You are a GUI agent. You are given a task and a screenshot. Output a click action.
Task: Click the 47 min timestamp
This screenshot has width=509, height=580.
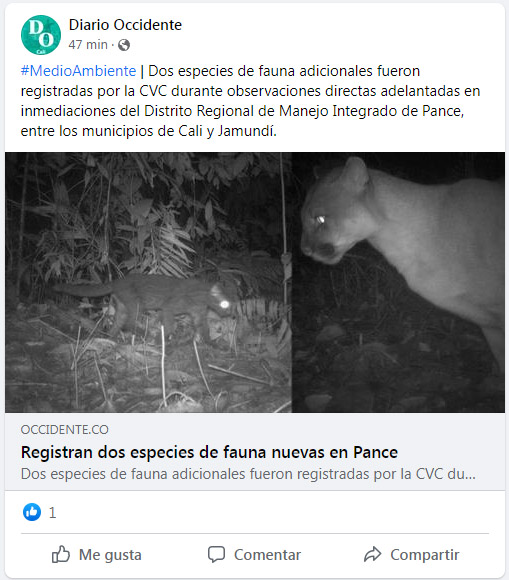click(x=88, y=45)
